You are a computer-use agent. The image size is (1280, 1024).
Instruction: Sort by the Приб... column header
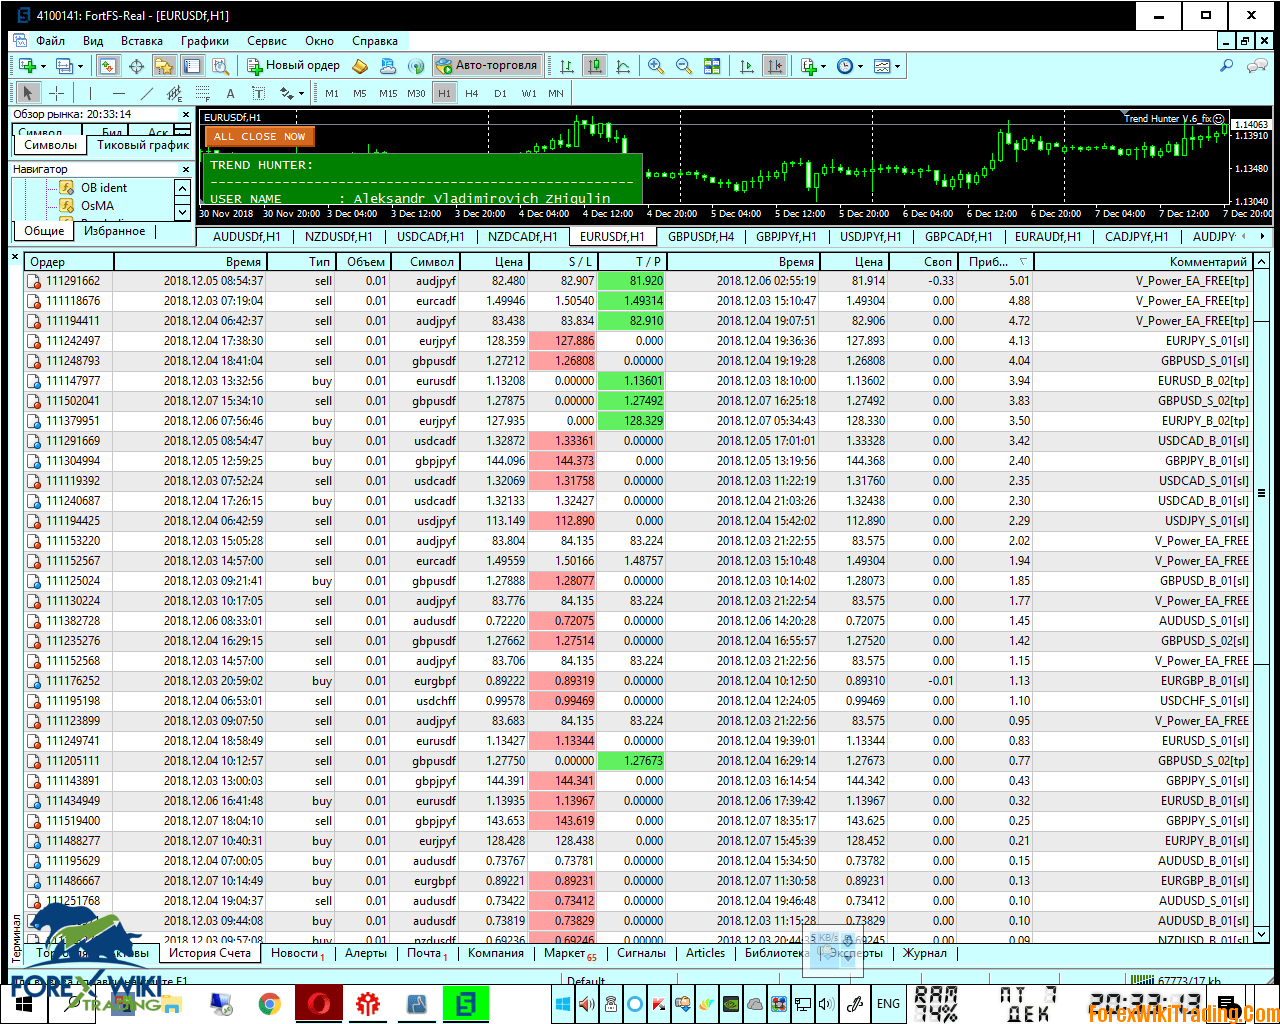click(996, 261)
